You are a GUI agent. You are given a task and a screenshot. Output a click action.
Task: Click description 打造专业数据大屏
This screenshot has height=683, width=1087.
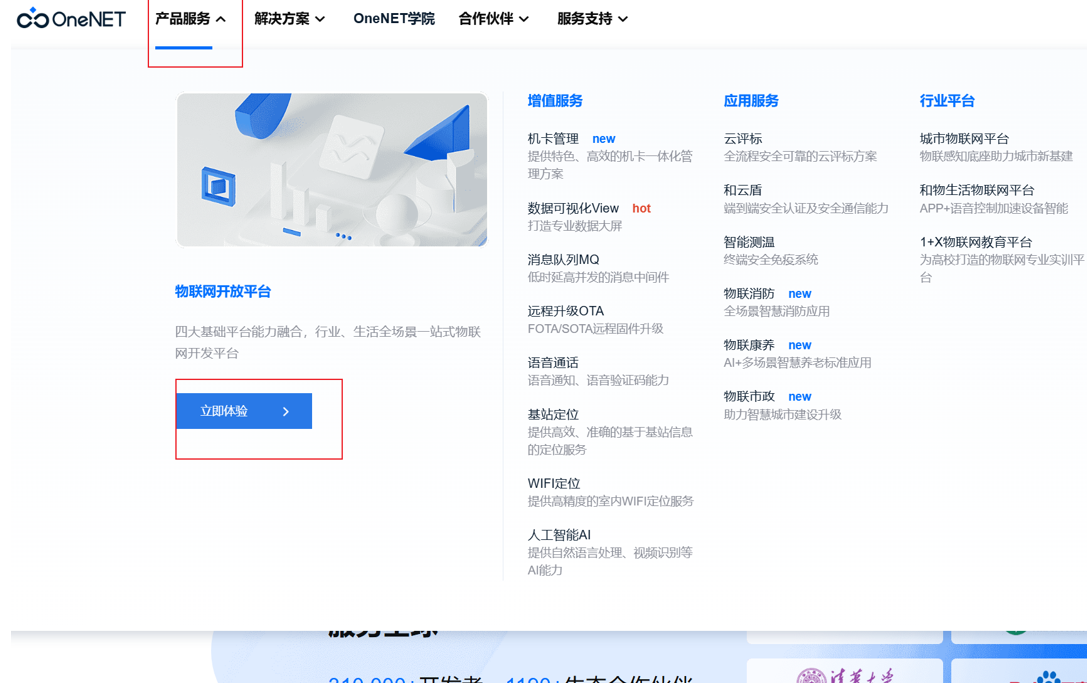click(575, 225)
